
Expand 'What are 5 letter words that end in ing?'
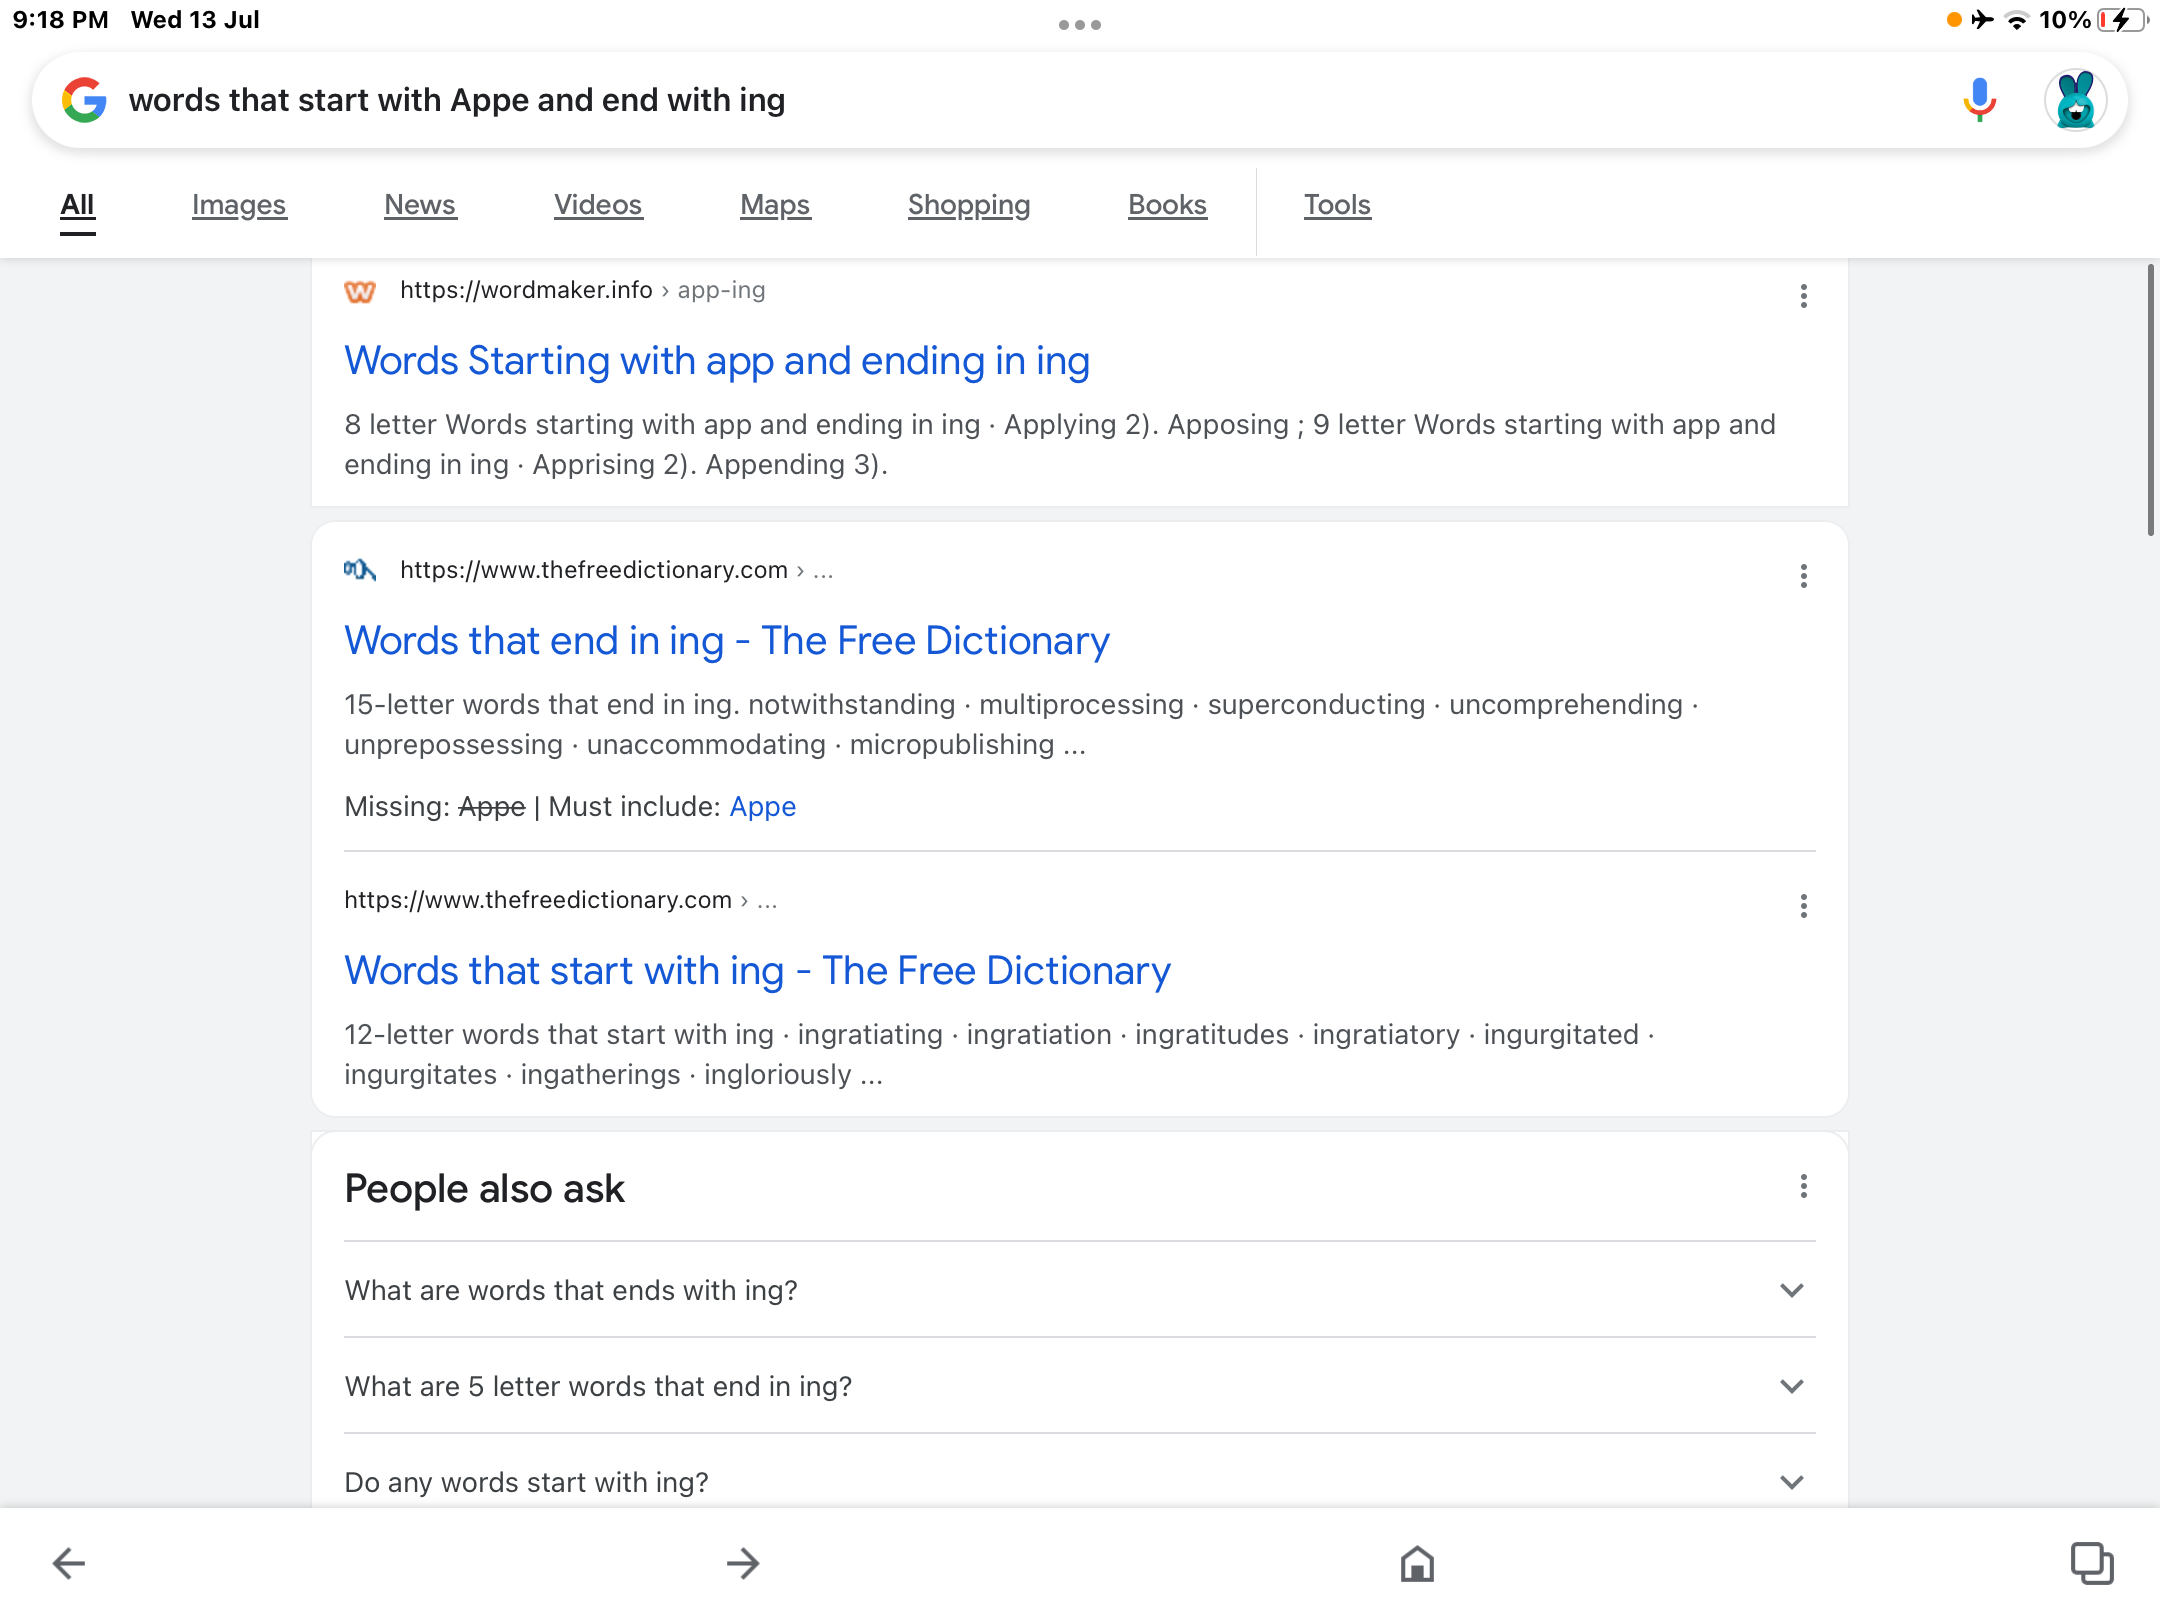tap(1791, 1386)
